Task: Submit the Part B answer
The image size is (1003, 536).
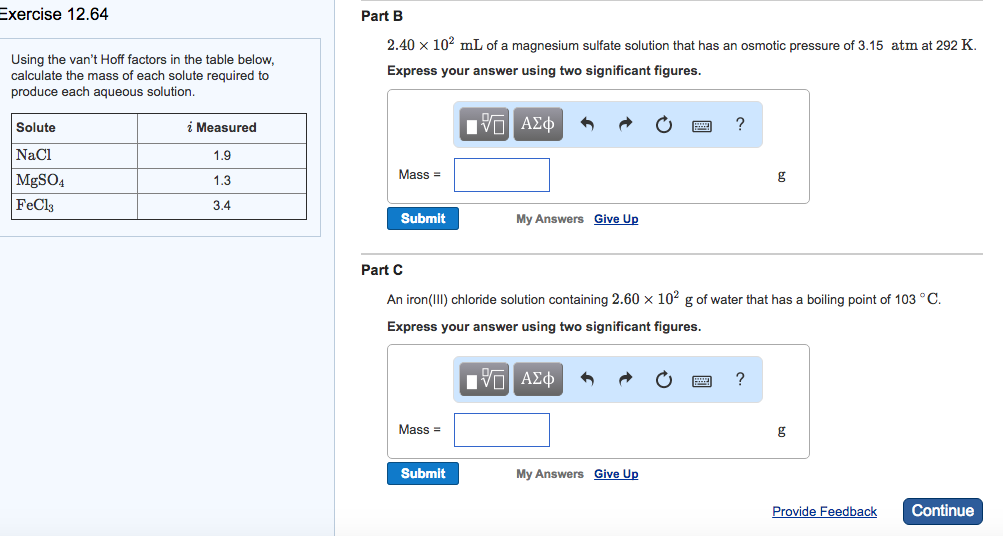Action: tap(423, 219)
